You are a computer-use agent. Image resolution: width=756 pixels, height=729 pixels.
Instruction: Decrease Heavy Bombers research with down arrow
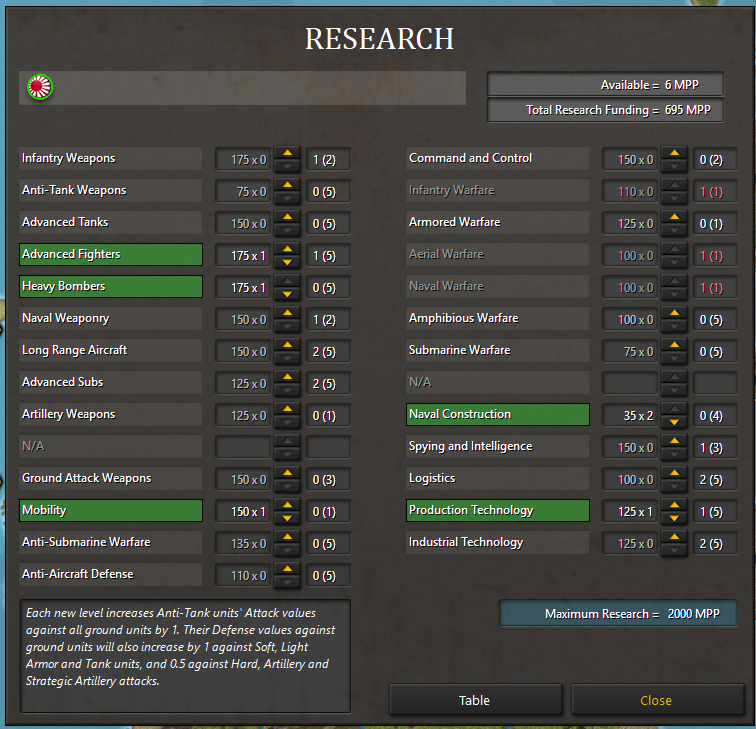287,294
